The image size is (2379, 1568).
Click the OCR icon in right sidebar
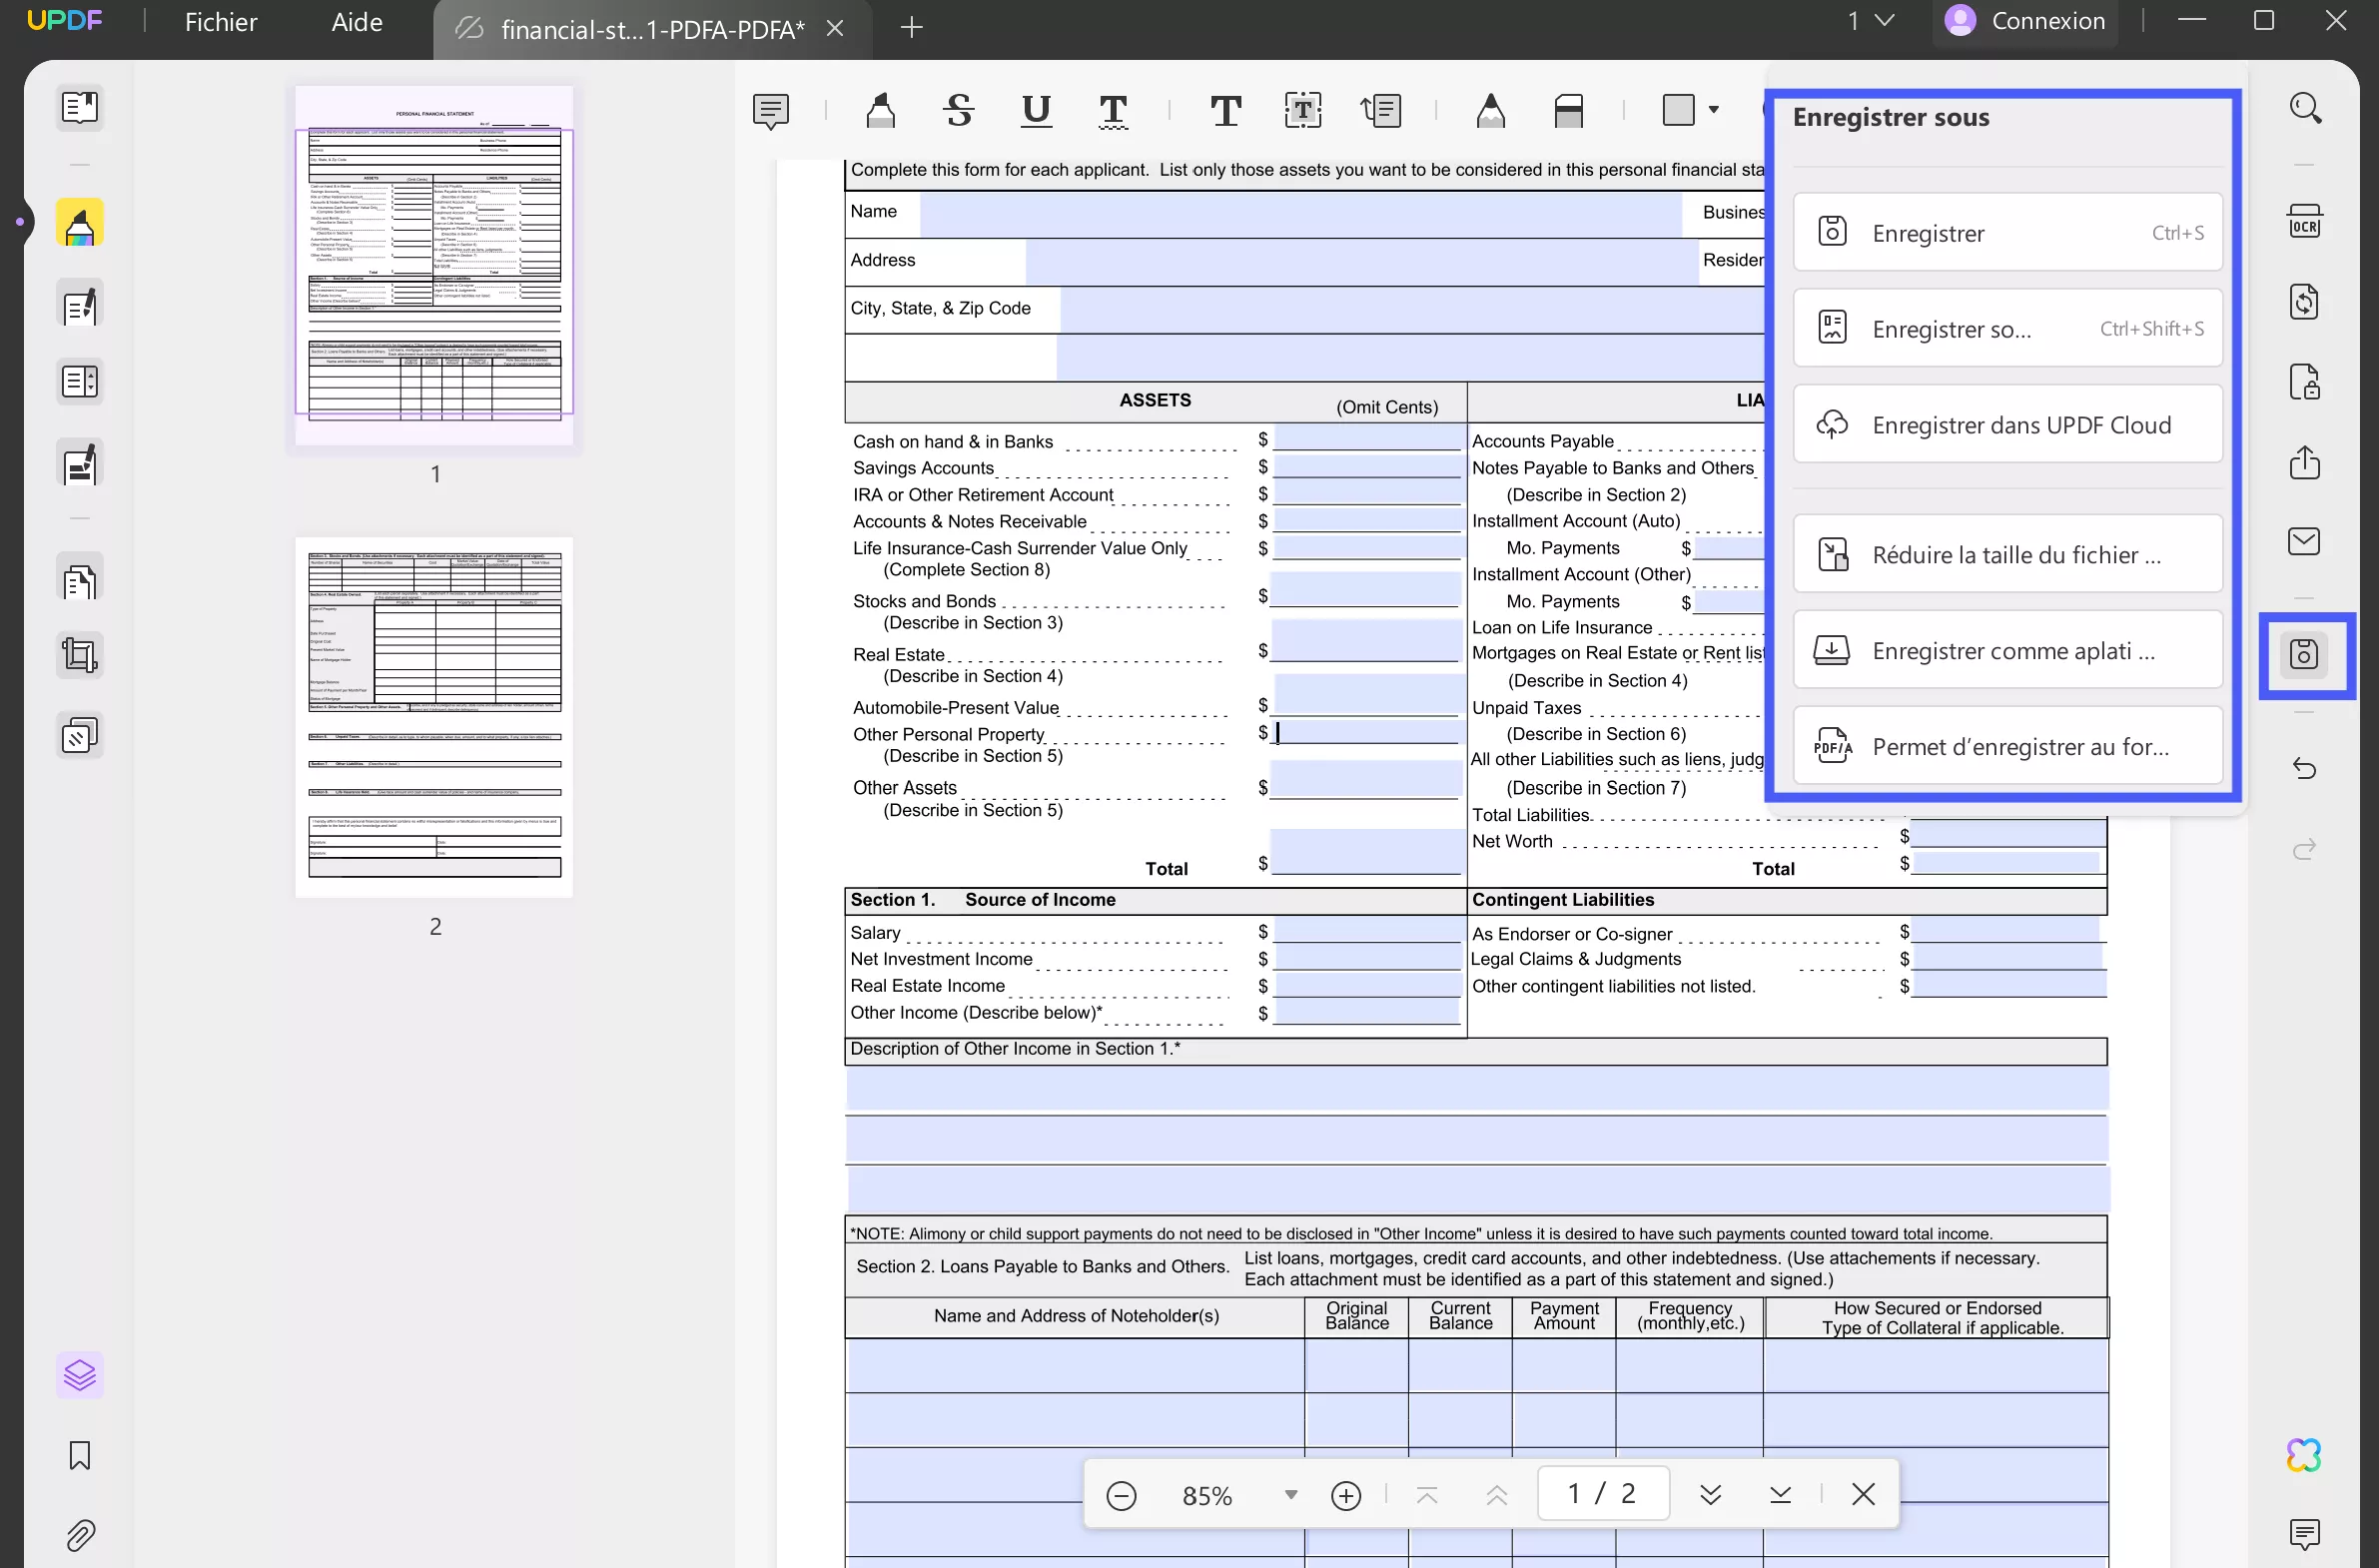click(x=2304, y=223)
